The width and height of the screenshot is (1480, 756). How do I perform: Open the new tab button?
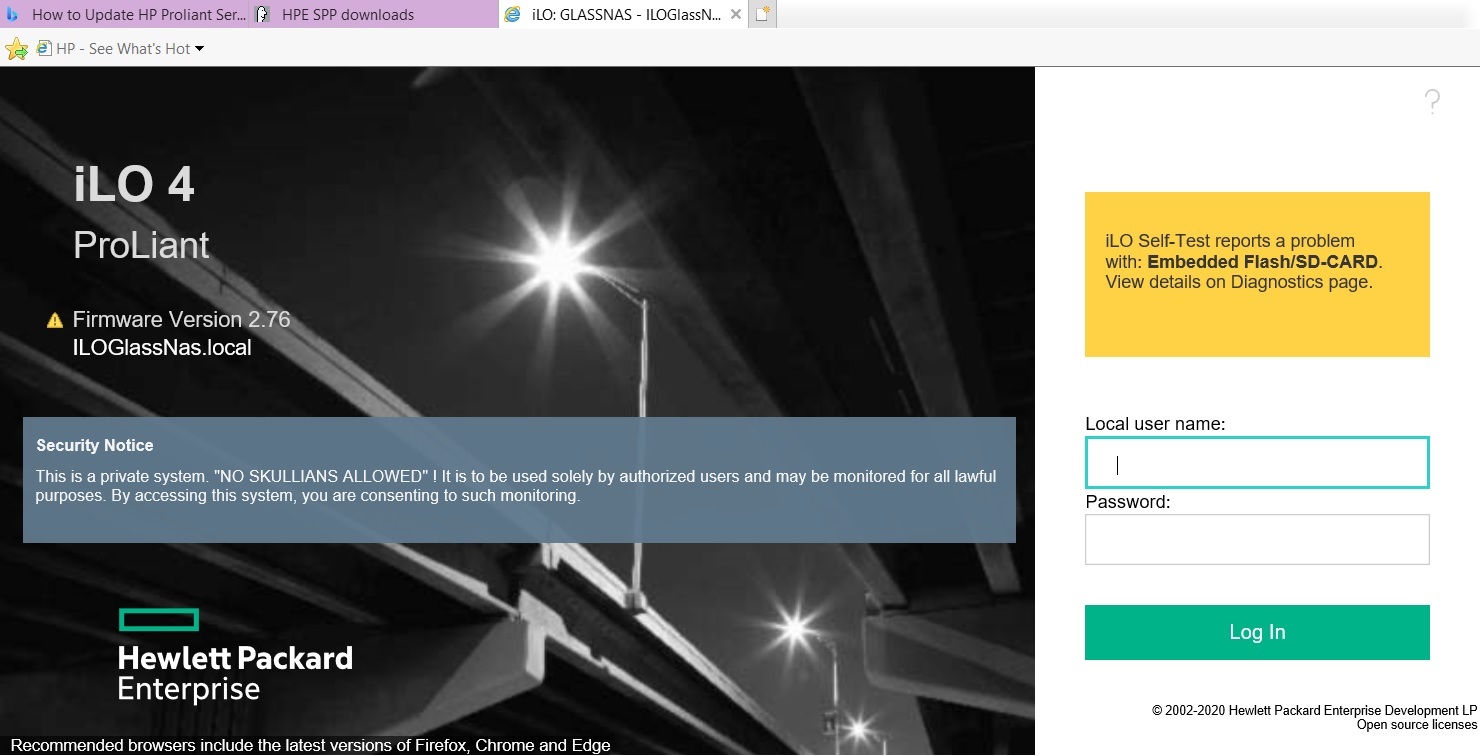click(763, 14)
